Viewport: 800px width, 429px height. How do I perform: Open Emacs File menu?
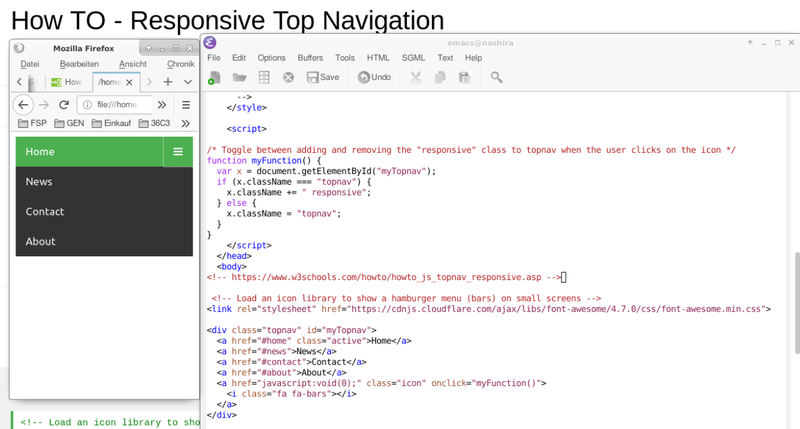pyautogui.click(x=214, y=58)
